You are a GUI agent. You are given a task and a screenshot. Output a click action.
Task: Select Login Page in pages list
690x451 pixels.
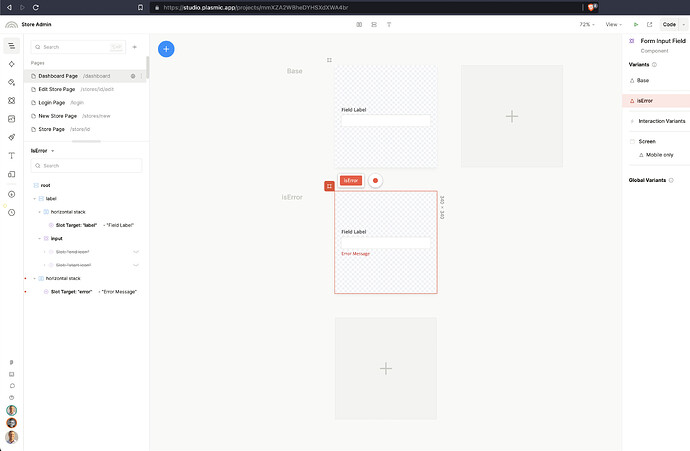point(52,102)
